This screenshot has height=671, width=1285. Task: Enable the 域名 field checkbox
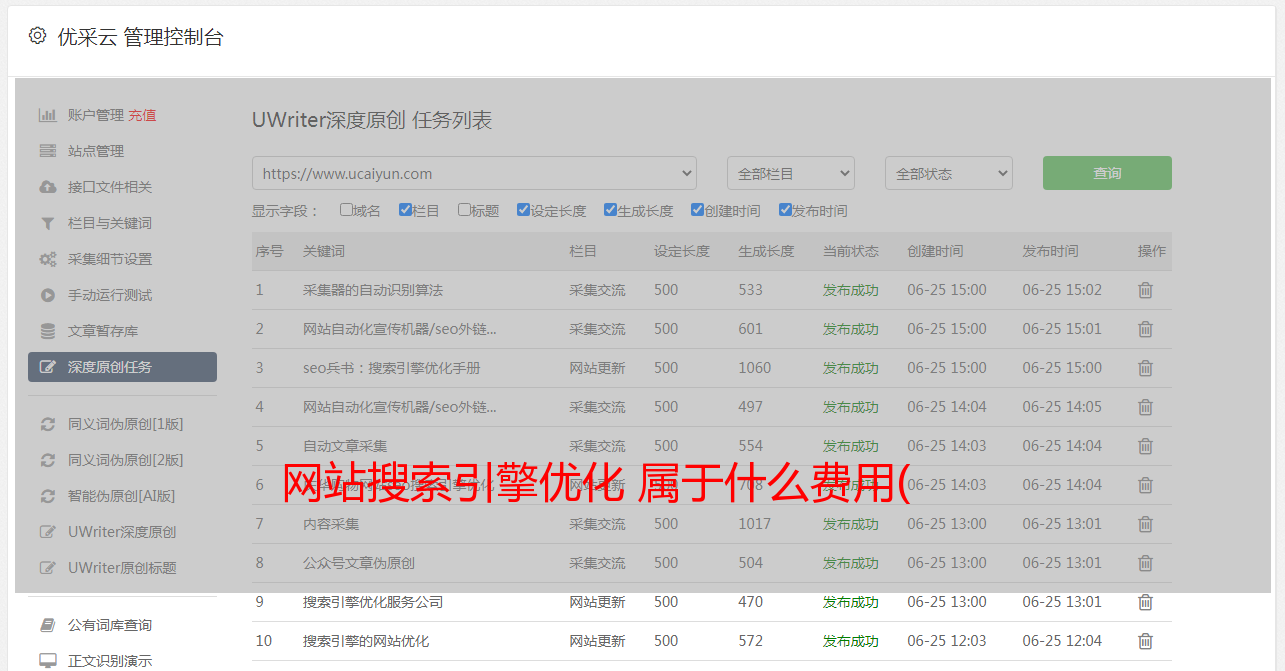(346, 210)
